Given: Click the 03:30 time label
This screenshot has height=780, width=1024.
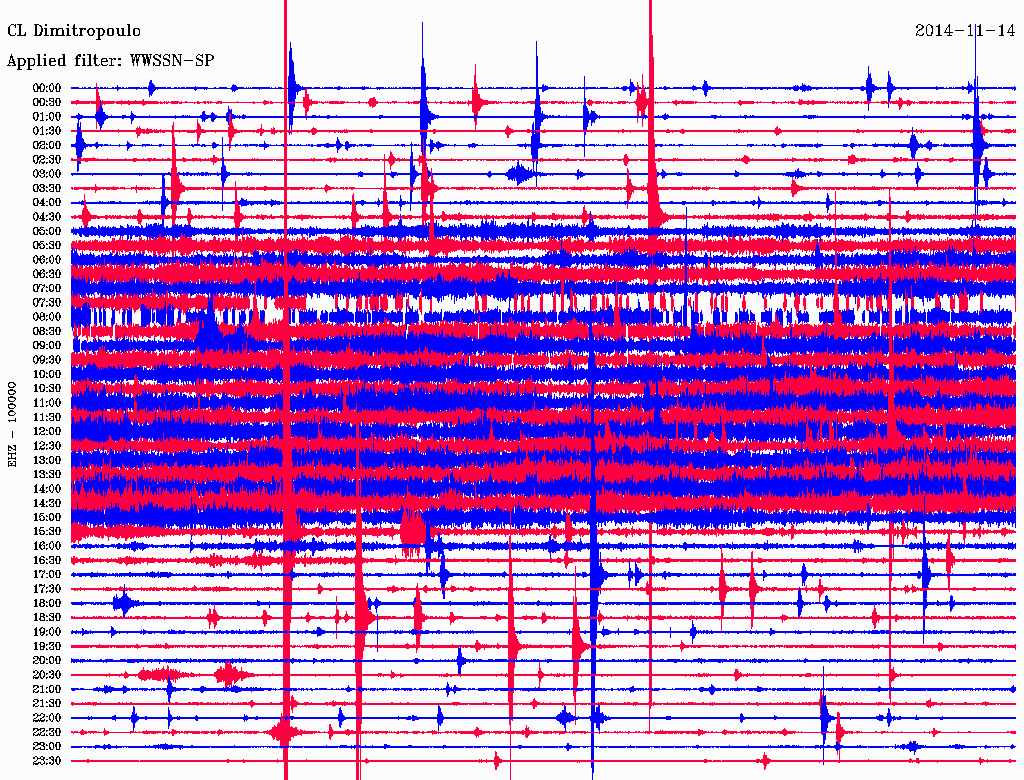Looking at the screenshot, I should point(47,189).
